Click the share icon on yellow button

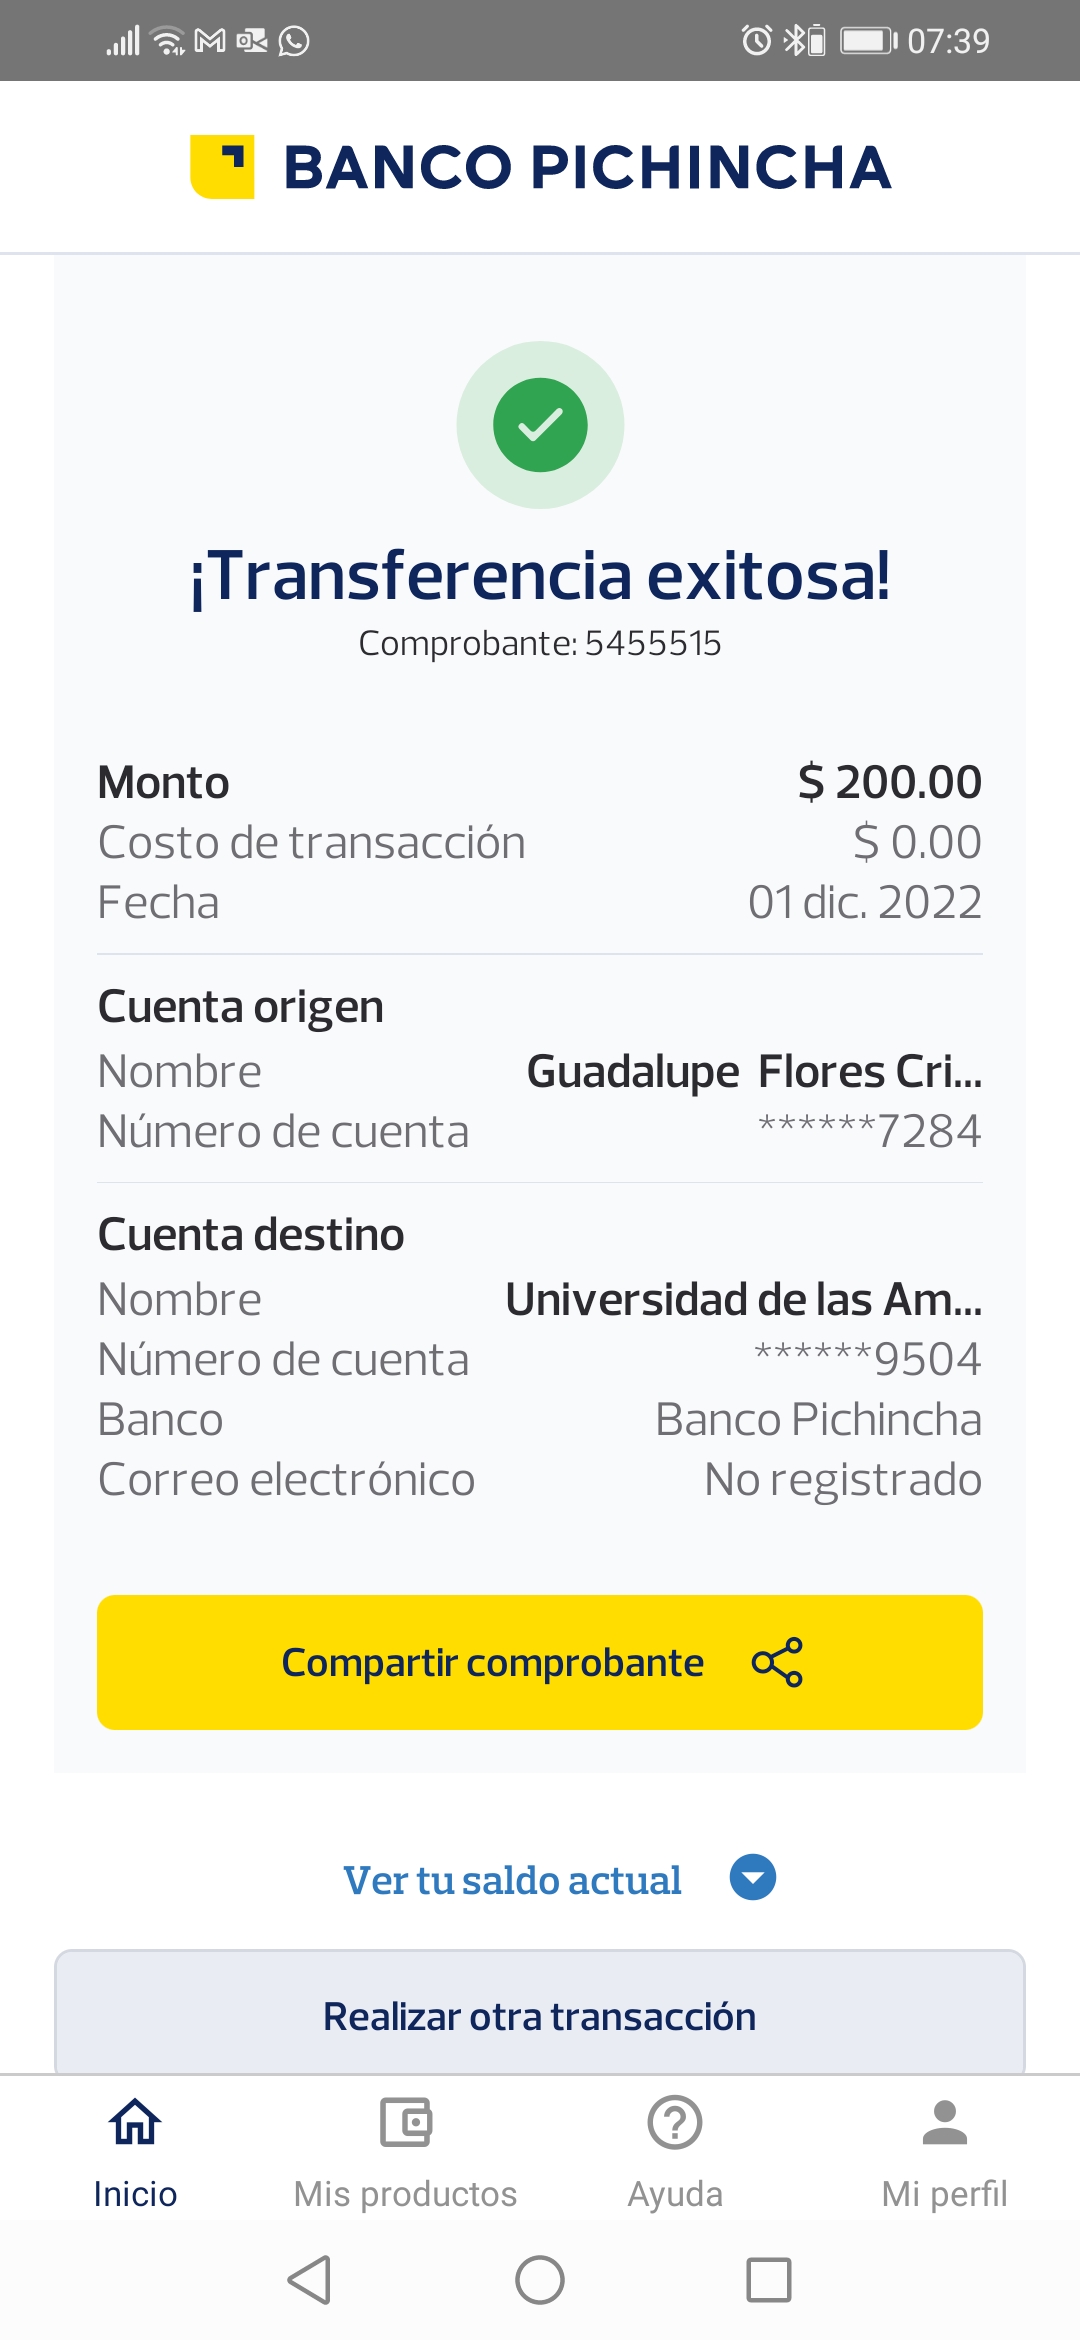pyautogui.click(x=777, y=1662)
